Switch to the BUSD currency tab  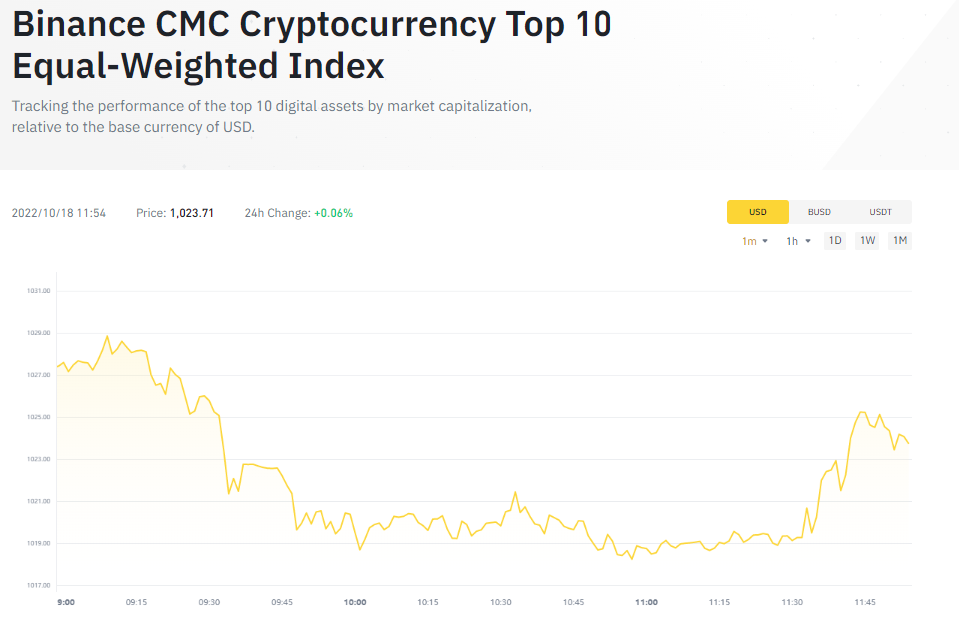click(x=819, y=211)
